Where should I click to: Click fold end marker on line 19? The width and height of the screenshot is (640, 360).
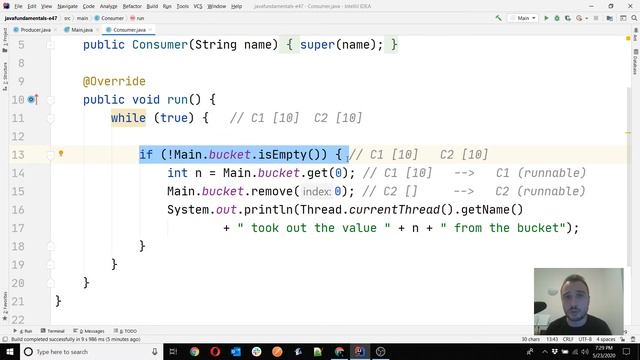click(51, 264)
